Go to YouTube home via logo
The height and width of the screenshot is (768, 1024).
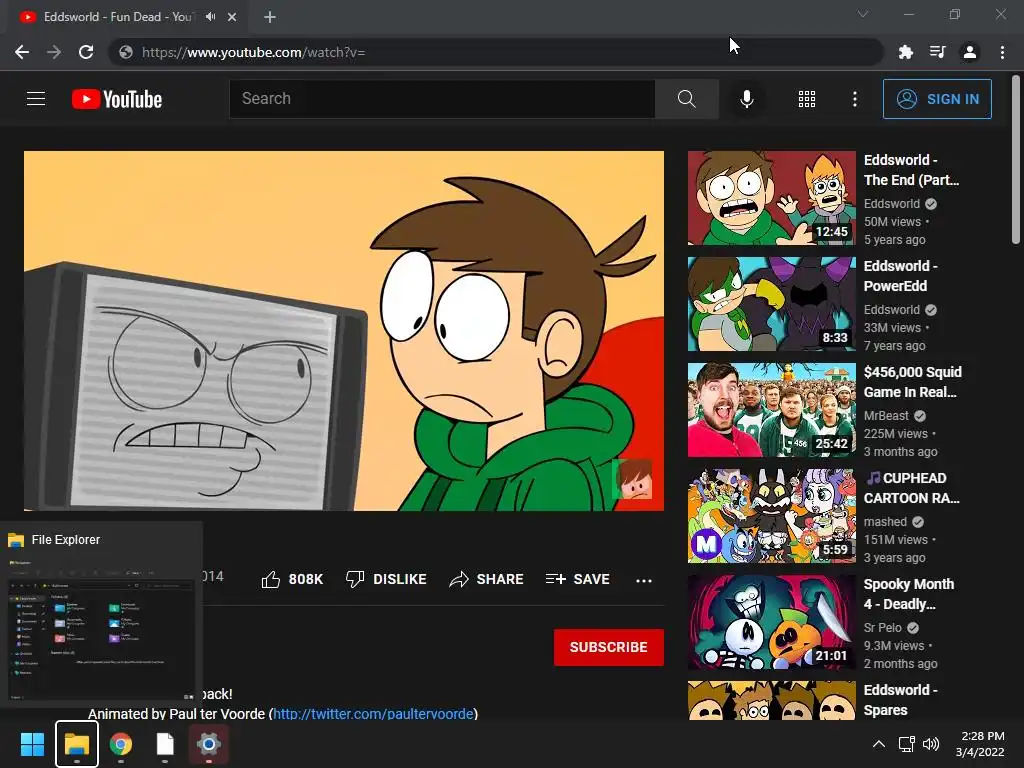[x=117, y=99]
